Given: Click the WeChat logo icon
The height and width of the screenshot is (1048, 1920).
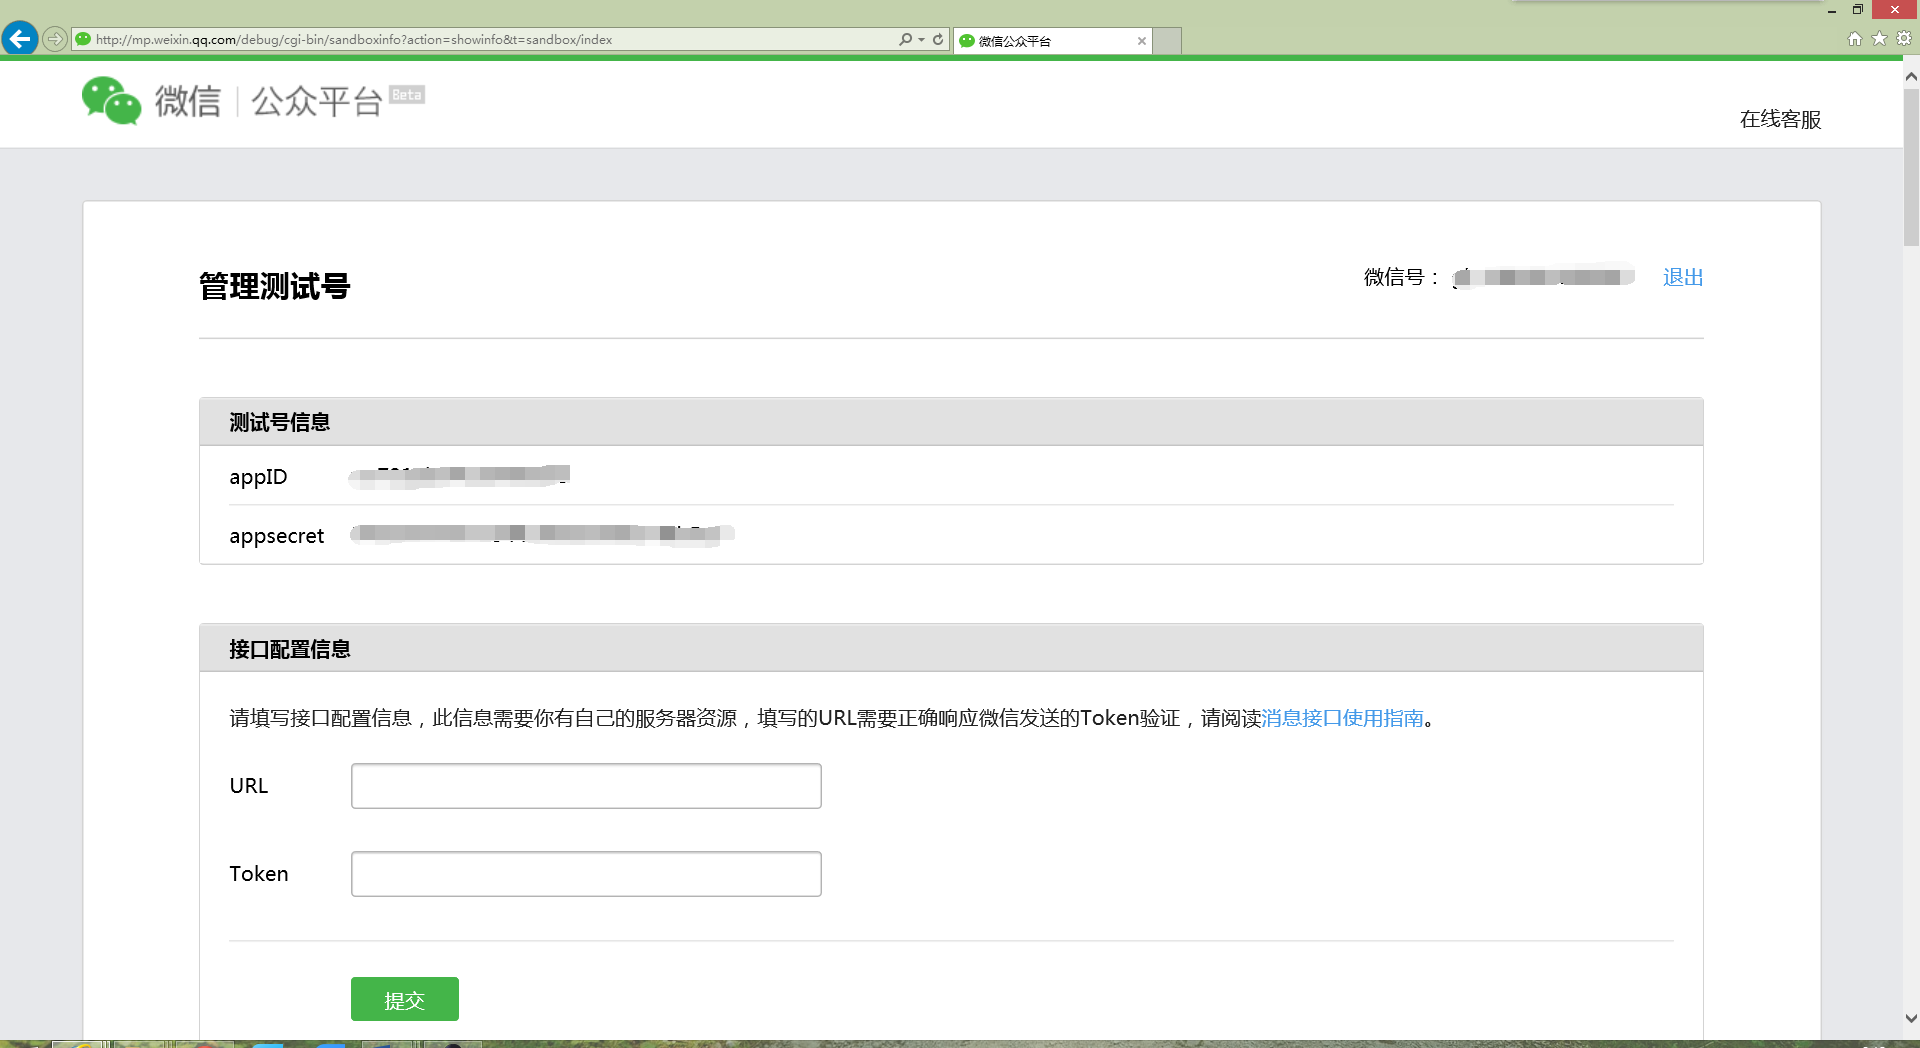Looking at the screenshot, I should 111,100.
